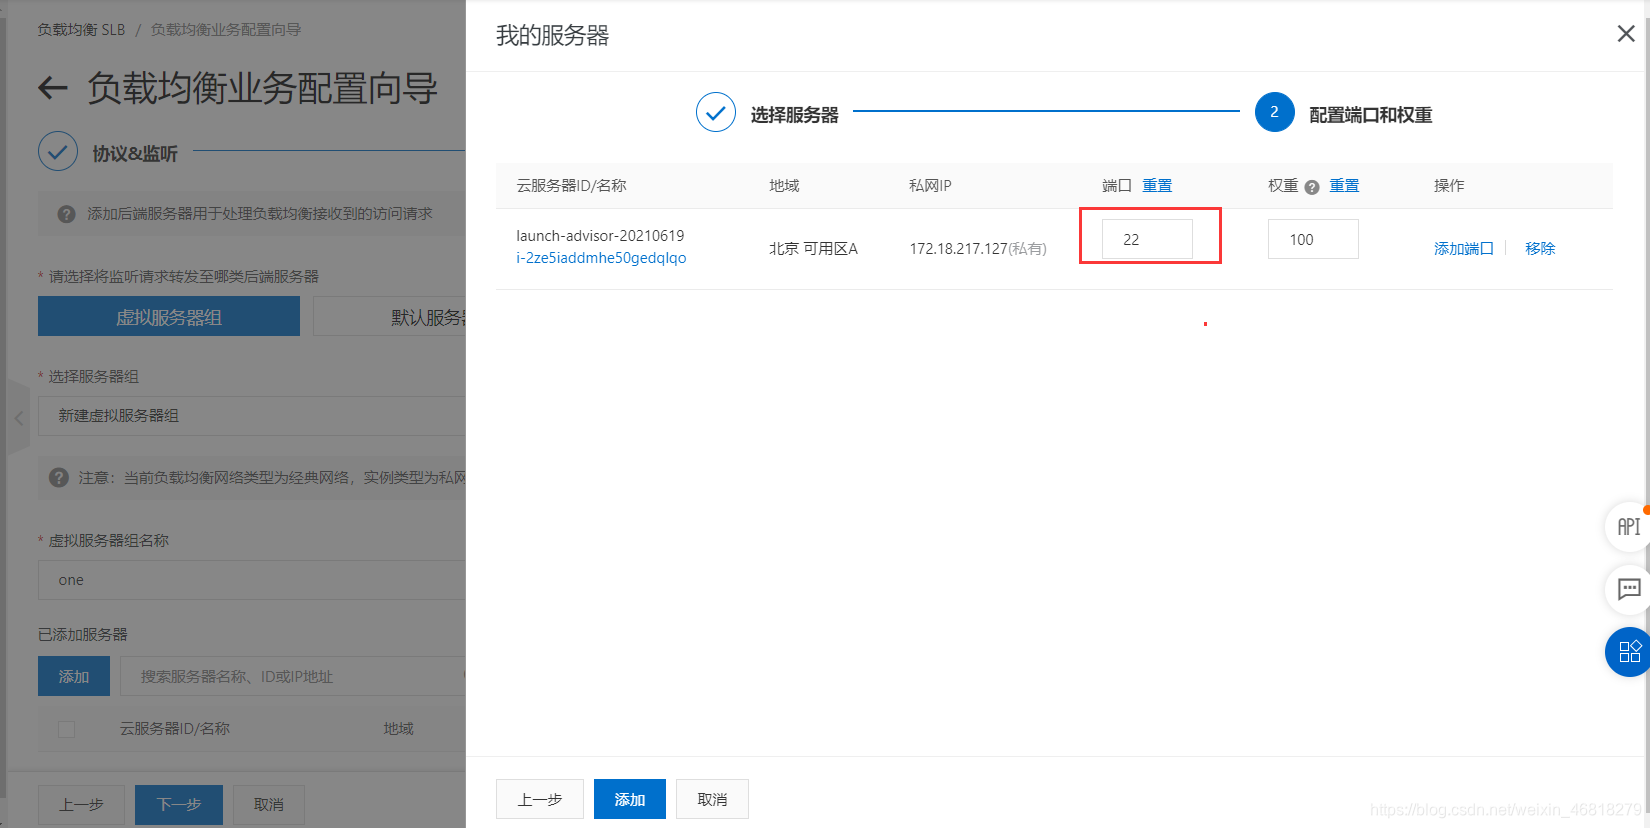Focus the virtual server group name field 'one'
The height and width of the screenshot is (828, 1651).
point(252,580)
